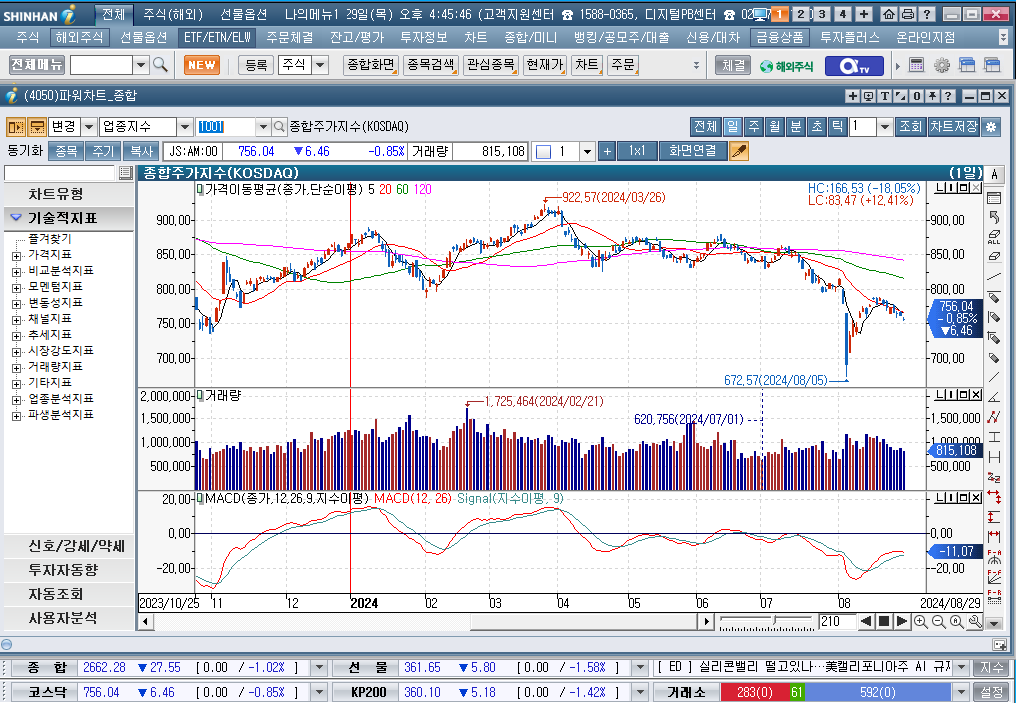Toggle the bottom panel layout icon beside 변경
The height and width of the screenshot is (703, 1016).
(x=37, y=126)
